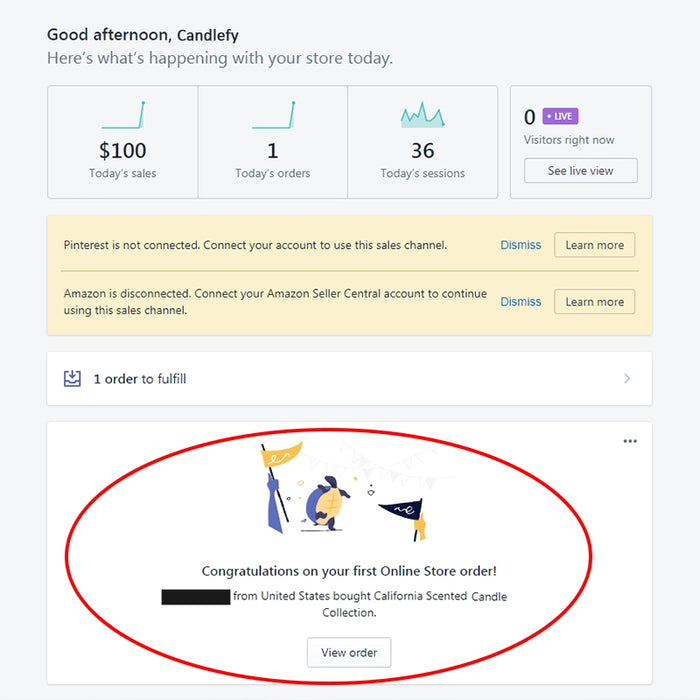The height and width of the screenshot is (700, 700).
Task: Click the purple LIVE badge
Action: click(x=561, y=116)
